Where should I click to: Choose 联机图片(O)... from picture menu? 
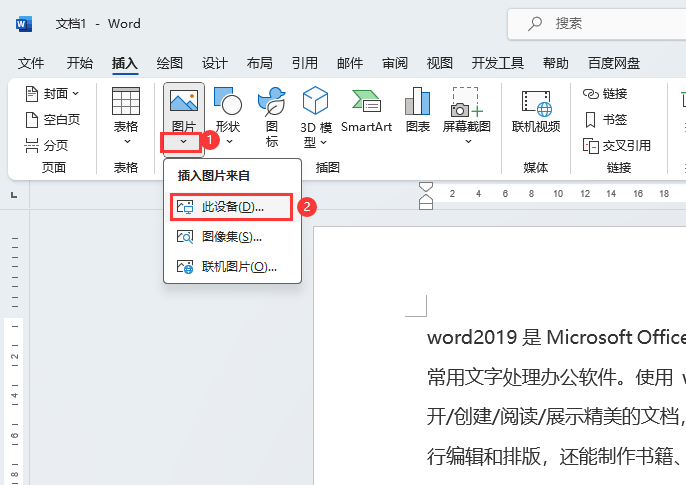(231, 267)
